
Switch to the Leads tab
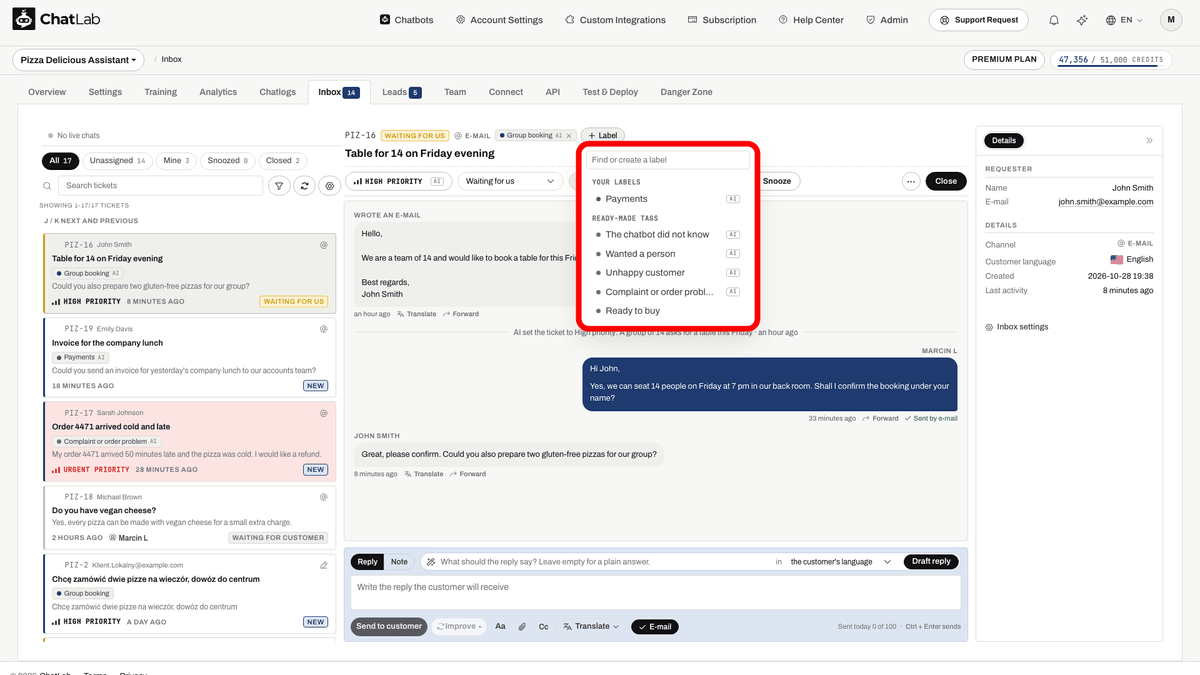tap(401, 92)
